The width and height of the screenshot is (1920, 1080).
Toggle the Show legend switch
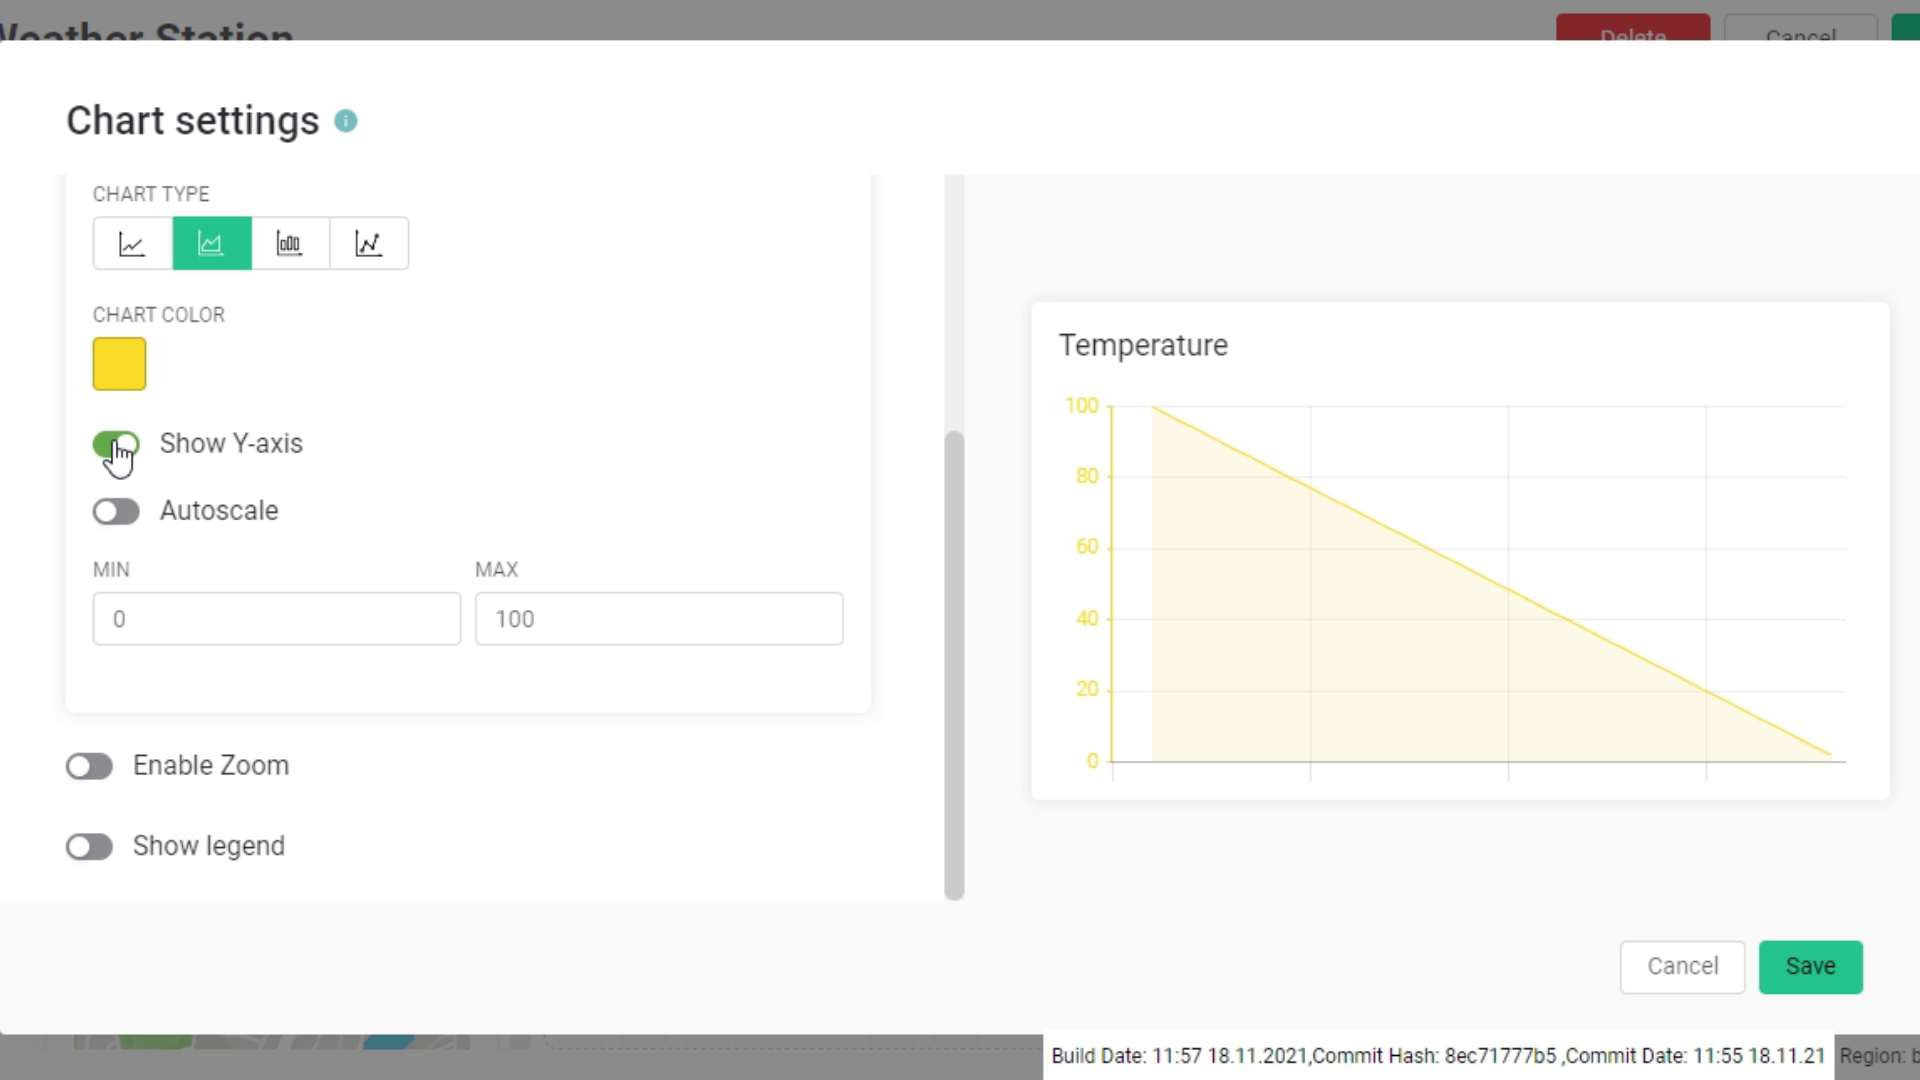(88, 845)
